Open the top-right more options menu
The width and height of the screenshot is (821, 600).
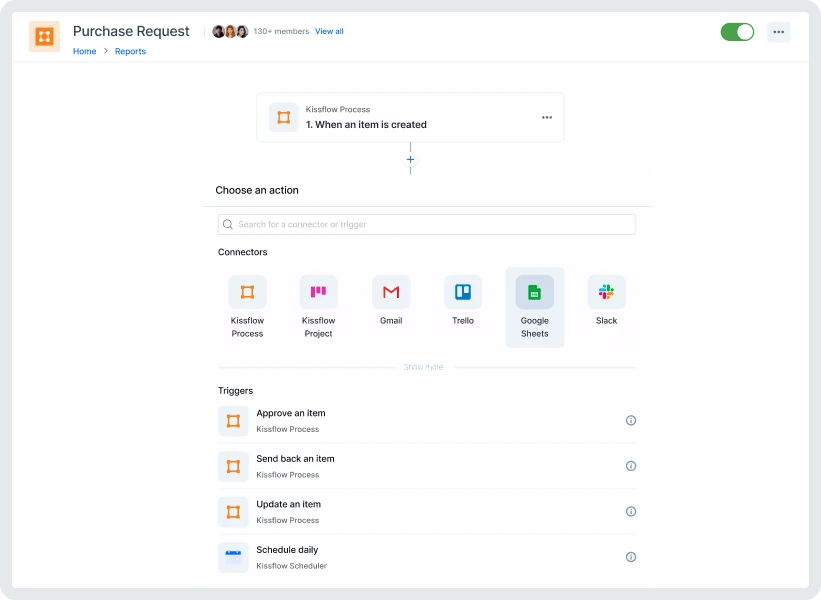[779, 32]
